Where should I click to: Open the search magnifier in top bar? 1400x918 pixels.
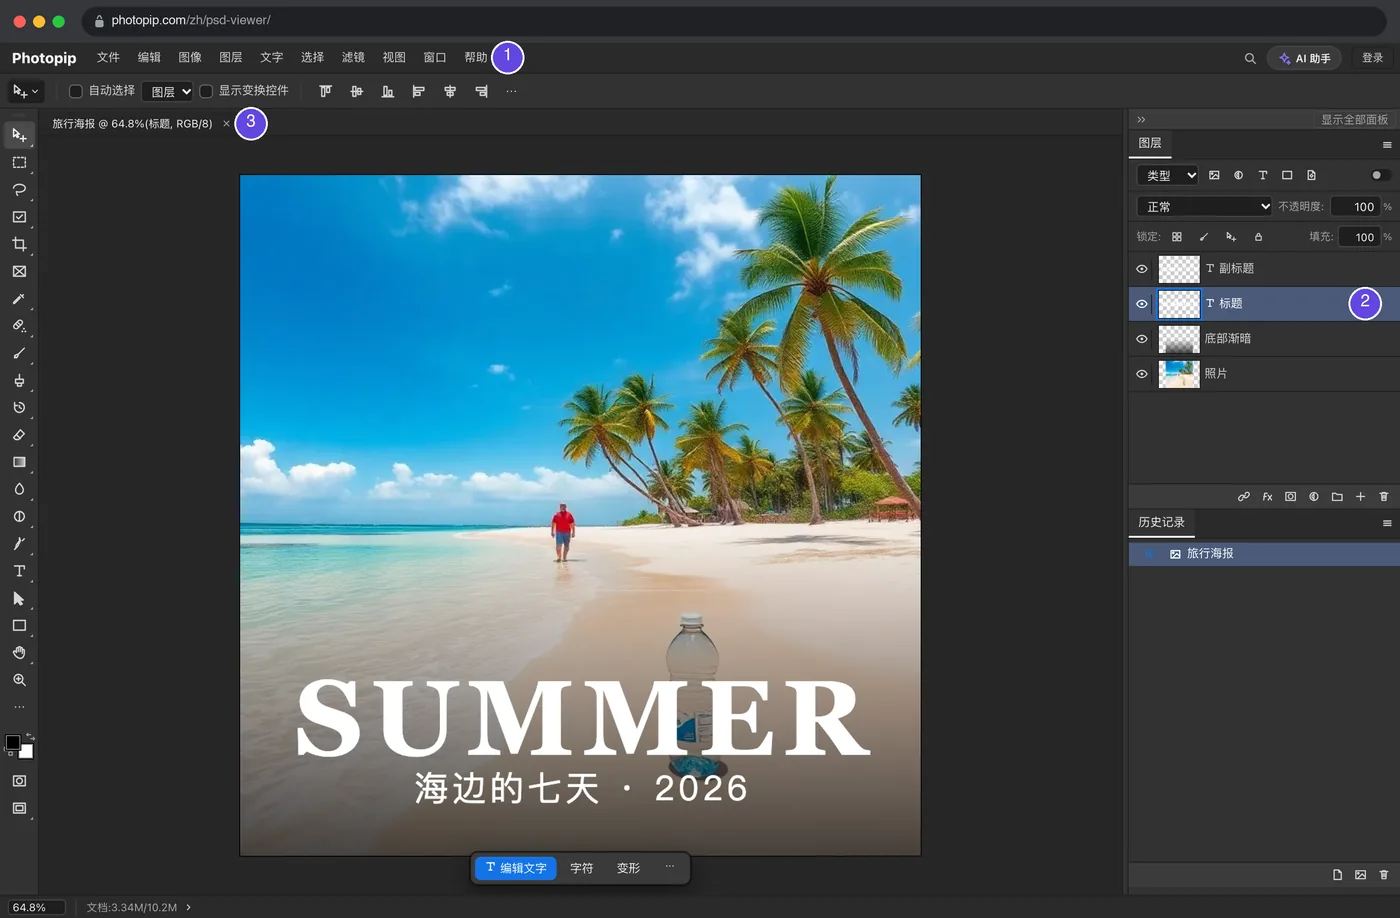pyautogui.click(x=1250, y=58)
